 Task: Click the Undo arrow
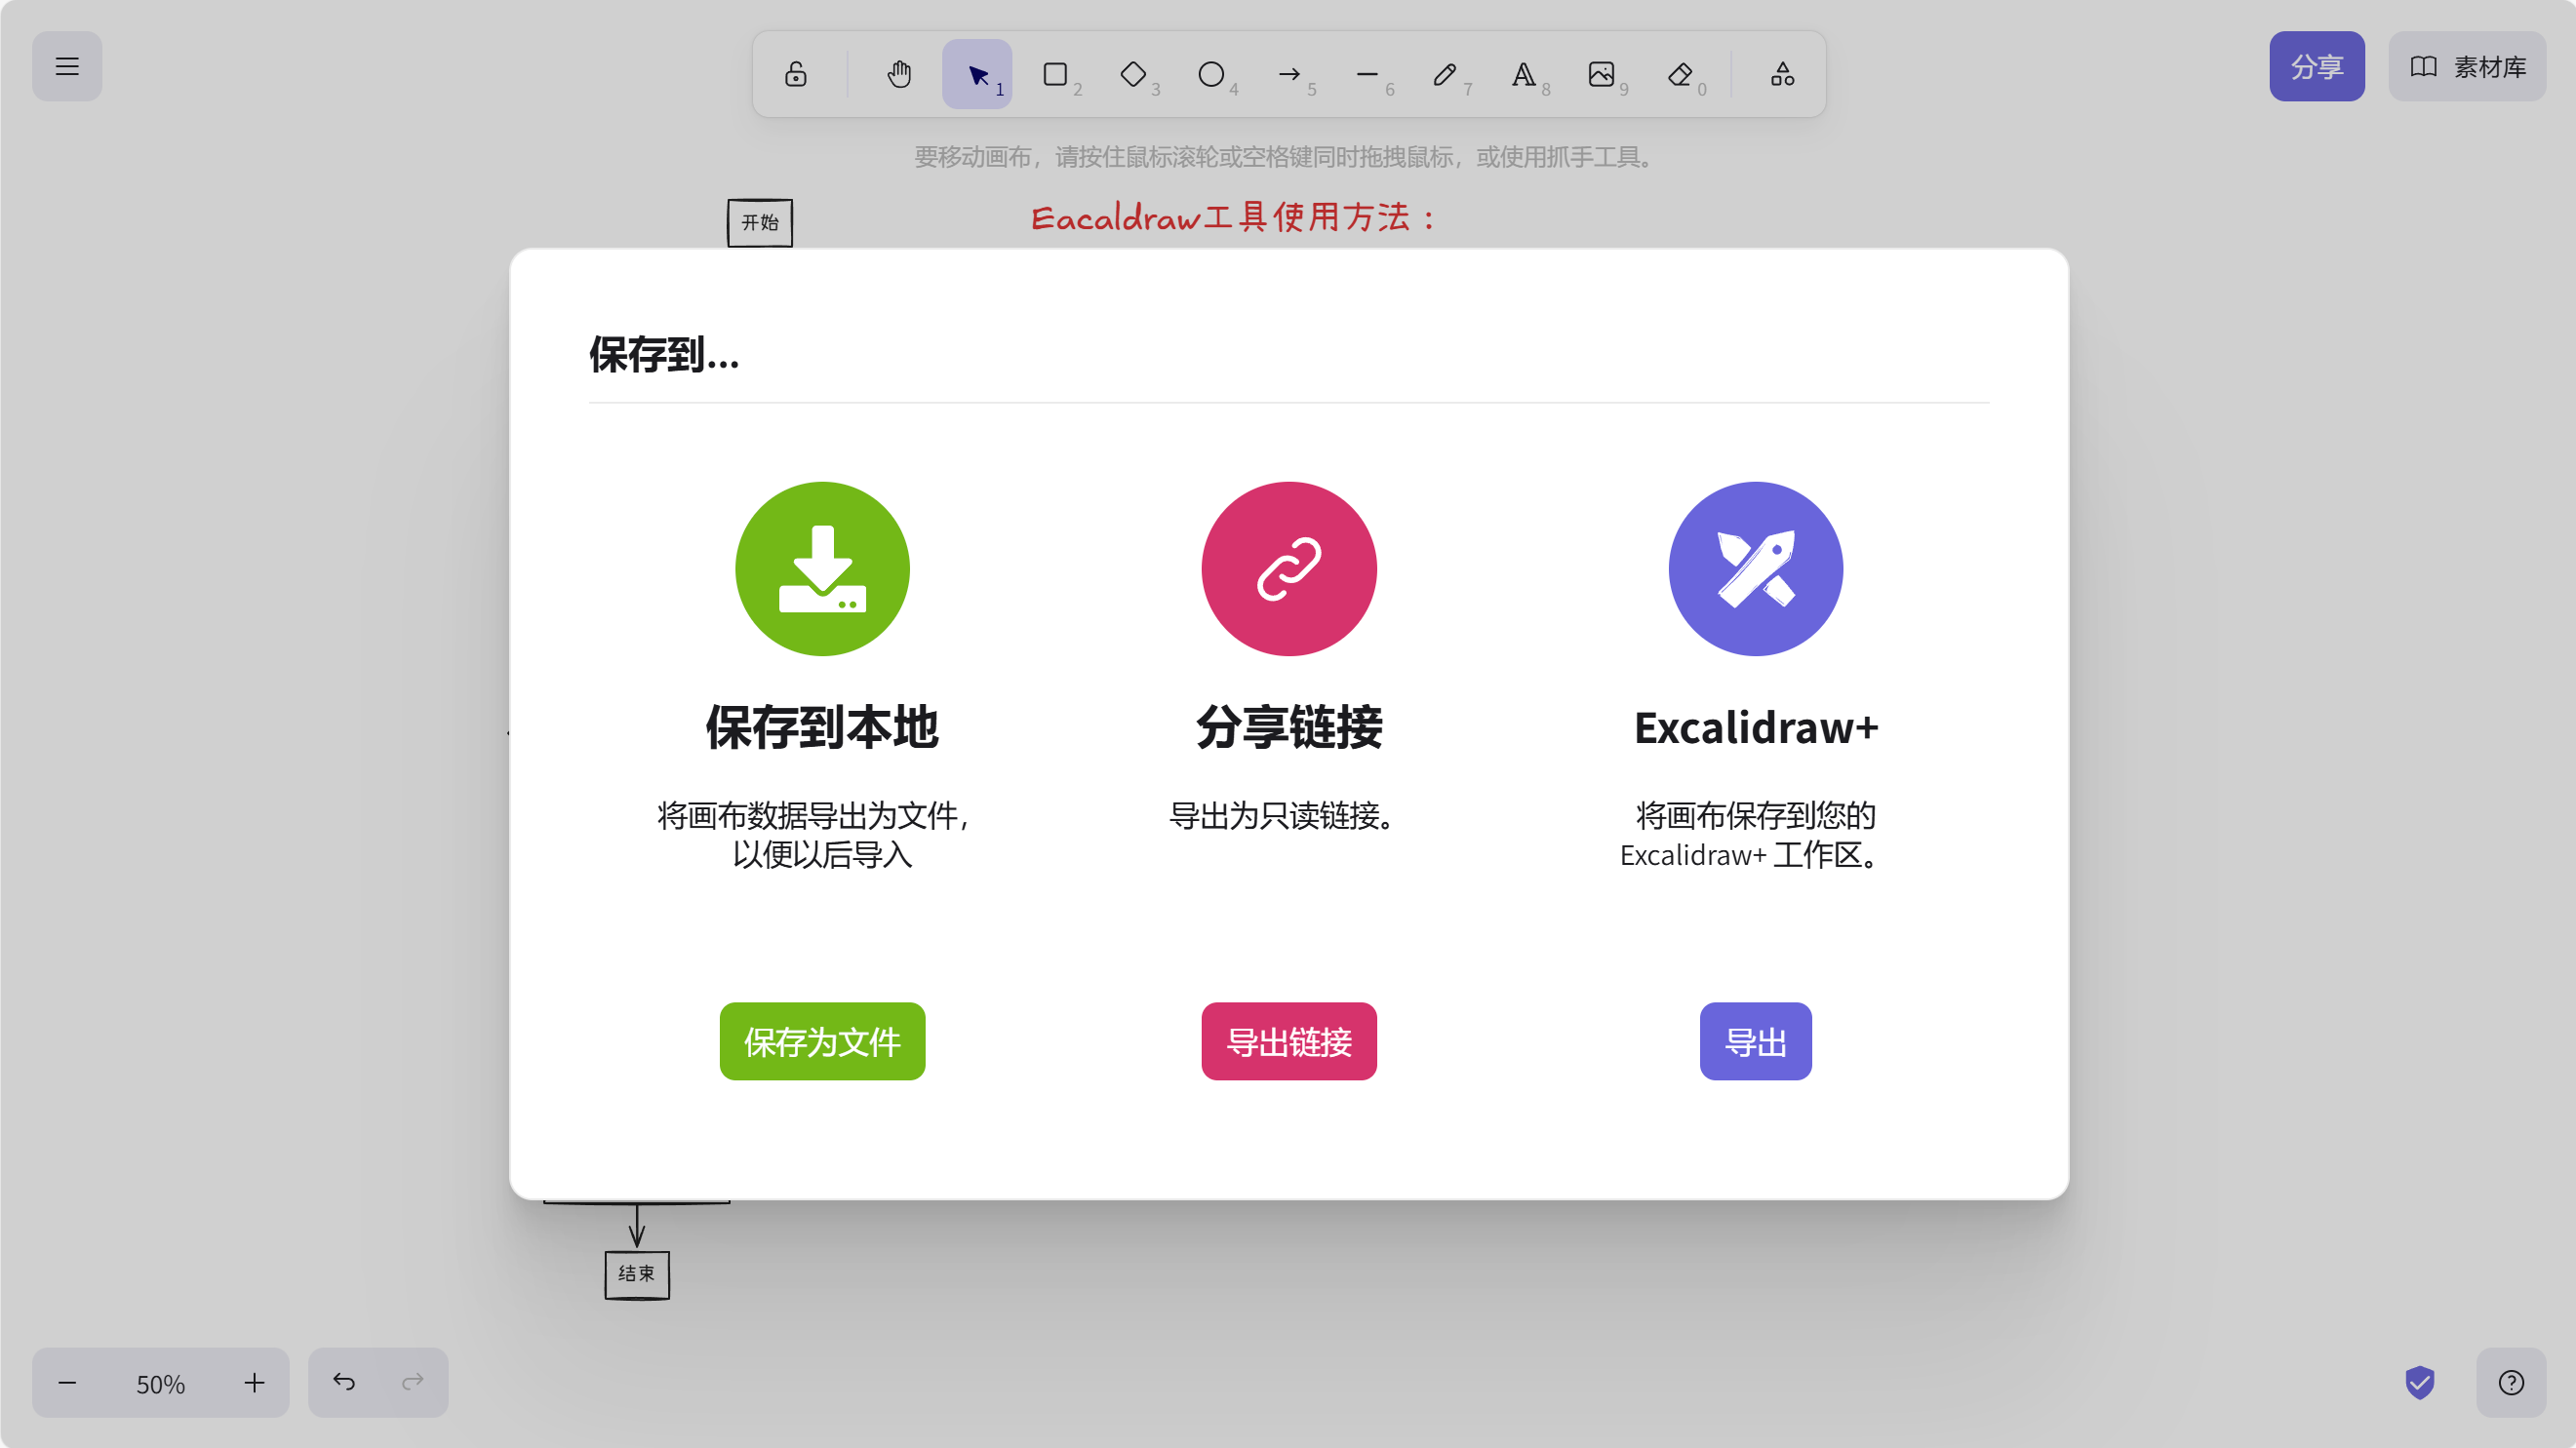342,1381
